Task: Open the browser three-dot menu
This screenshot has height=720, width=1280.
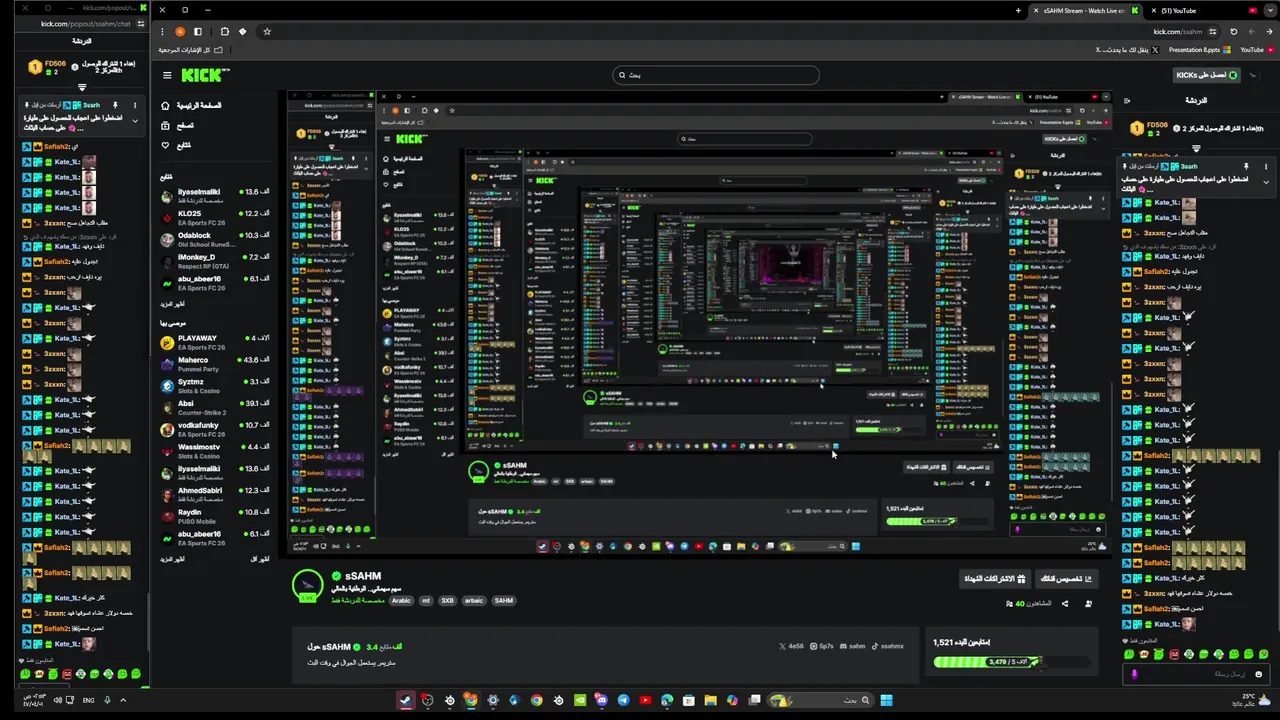Action: click(162, 31)
